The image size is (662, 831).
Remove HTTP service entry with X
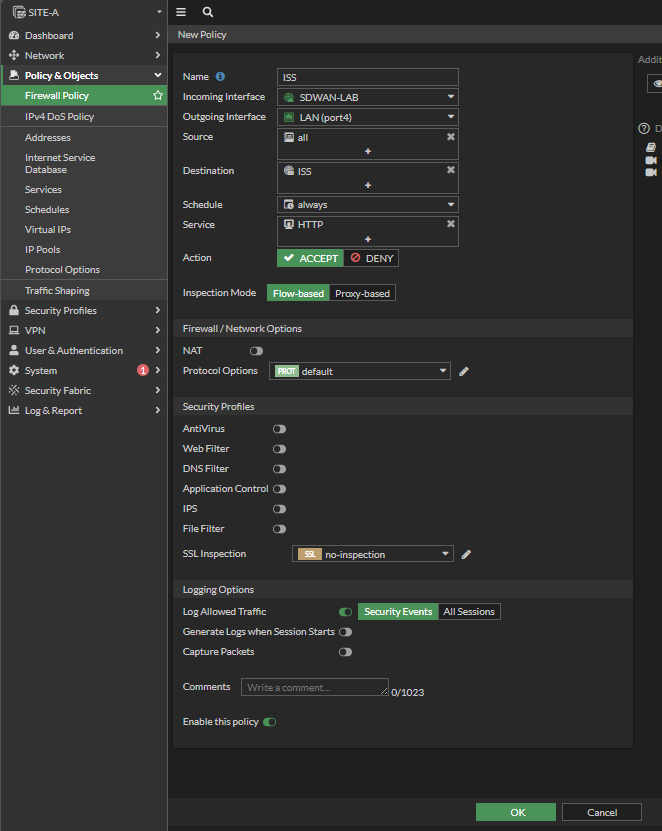click(x=450, y=224)
